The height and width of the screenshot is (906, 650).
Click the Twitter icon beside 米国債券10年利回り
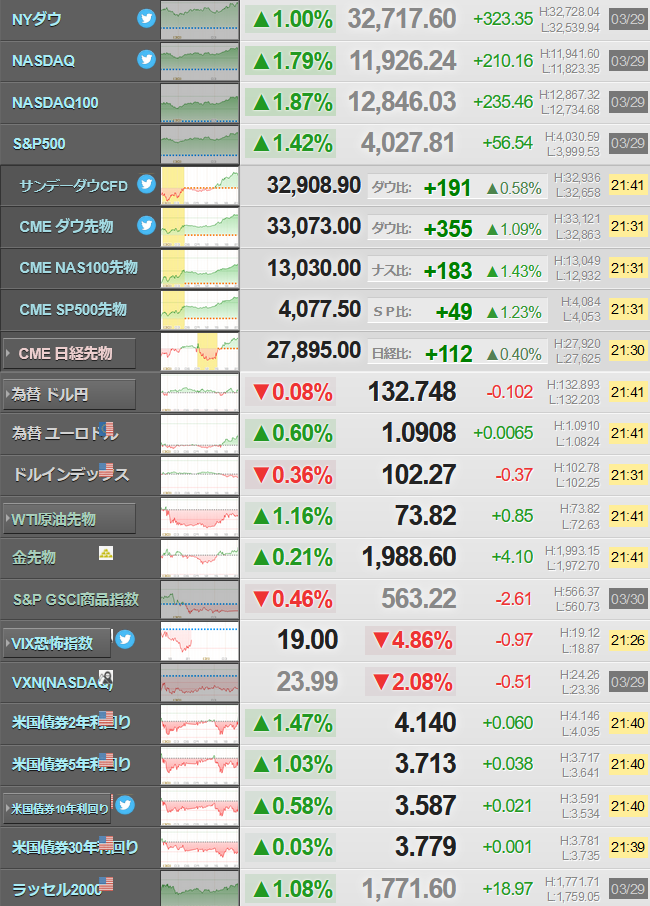pos(125,805)
